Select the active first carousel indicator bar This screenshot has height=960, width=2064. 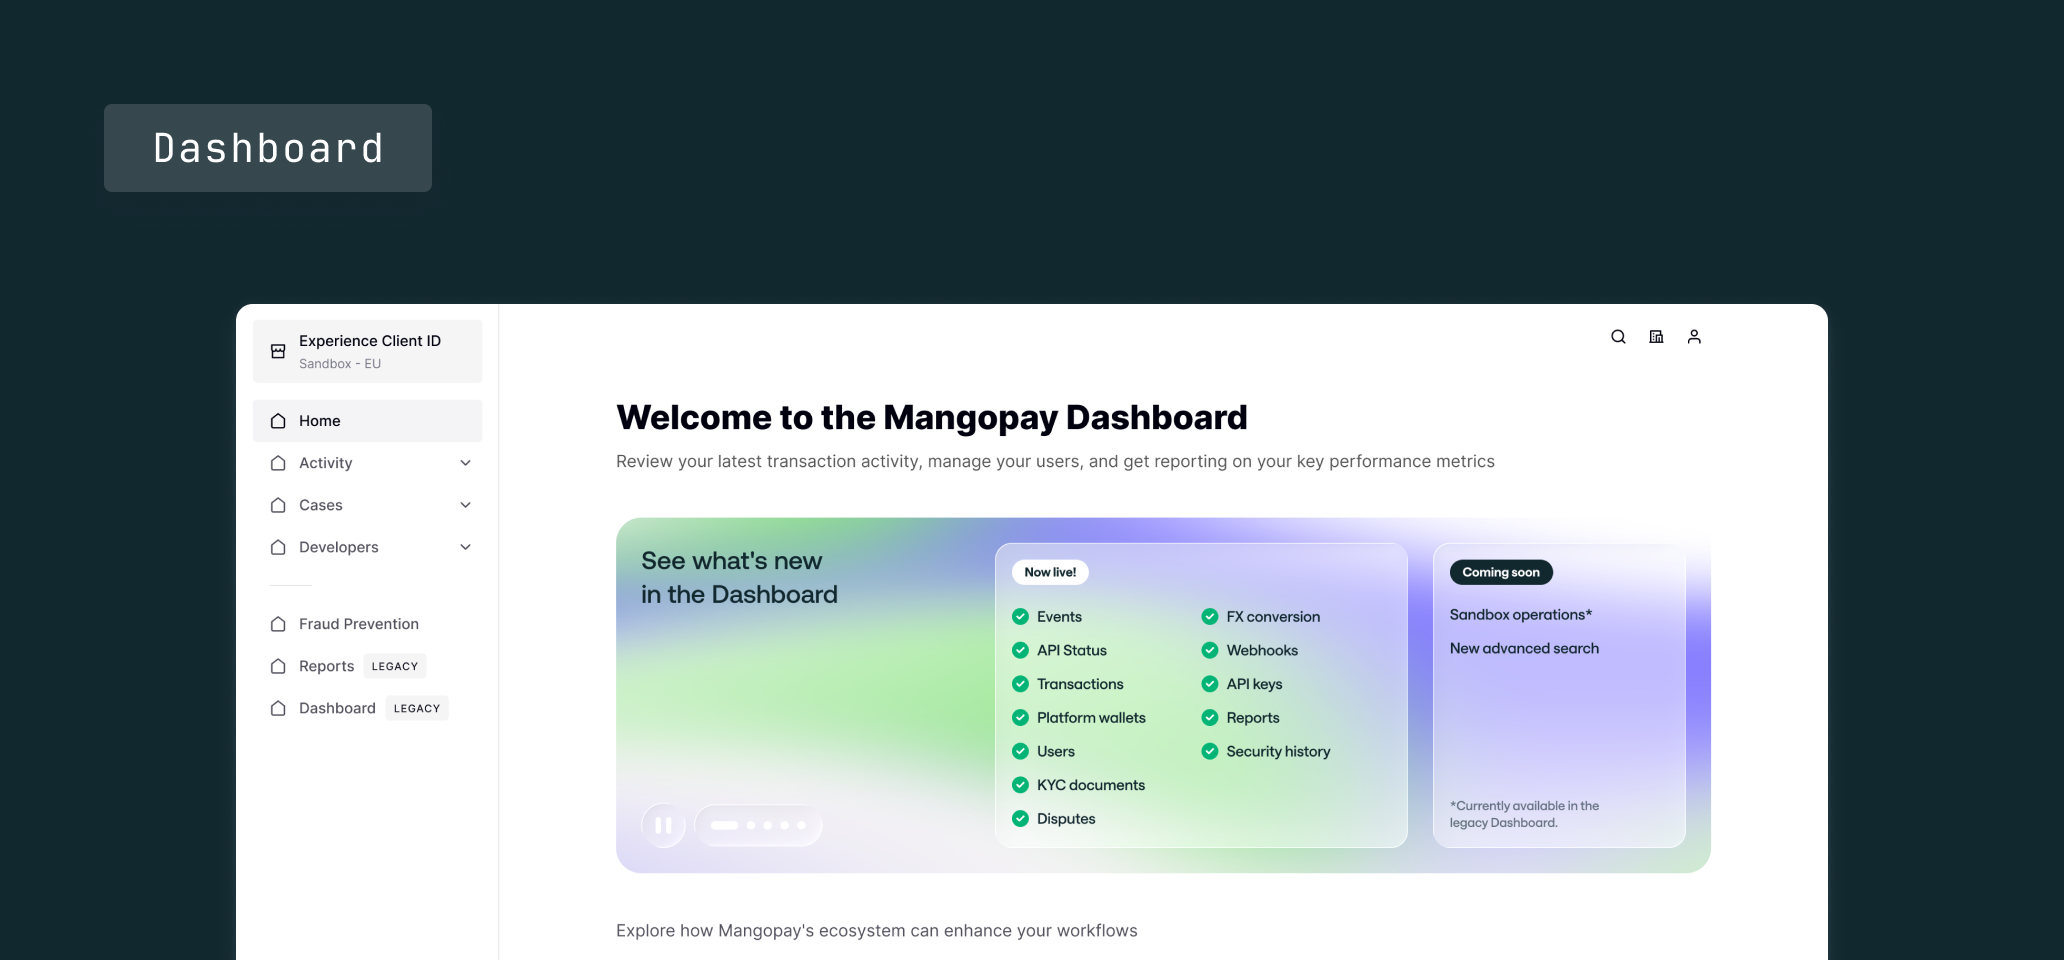click(x=724, y=826)
